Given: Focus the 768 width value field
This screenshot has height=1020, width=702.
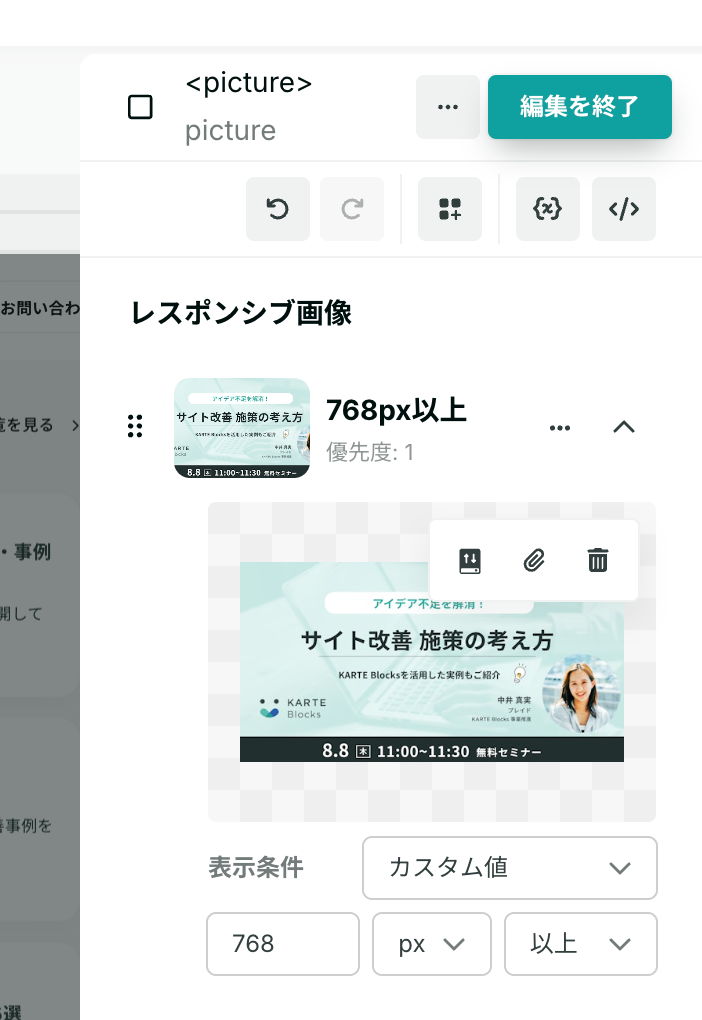Looking at the screenshot, I should click(282, 944).
